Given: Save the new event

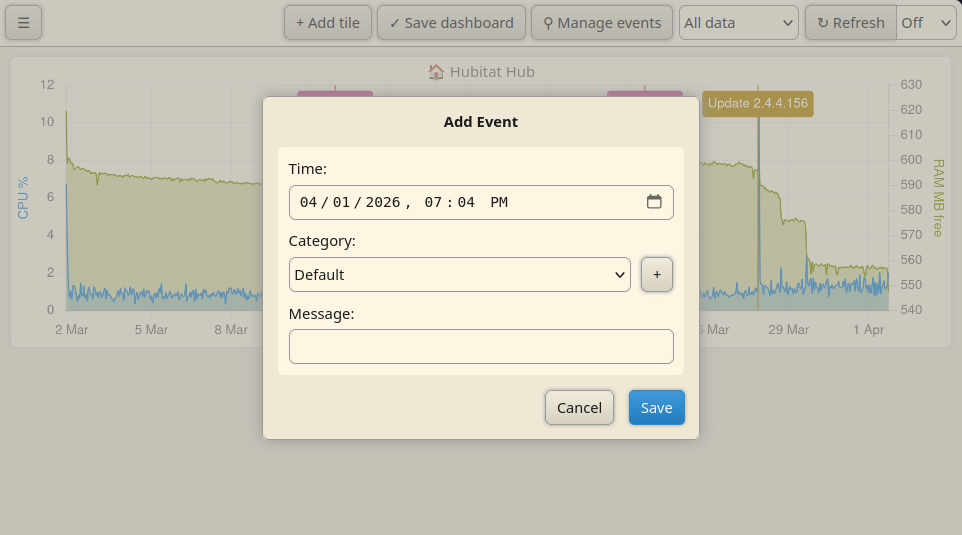Looking at the screenshot, I should click(656, 407).
